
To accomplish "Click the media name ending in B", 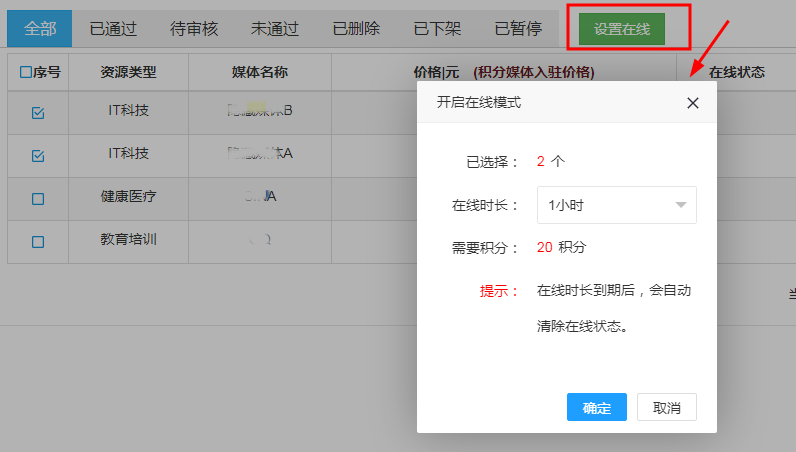I will 259,110.
